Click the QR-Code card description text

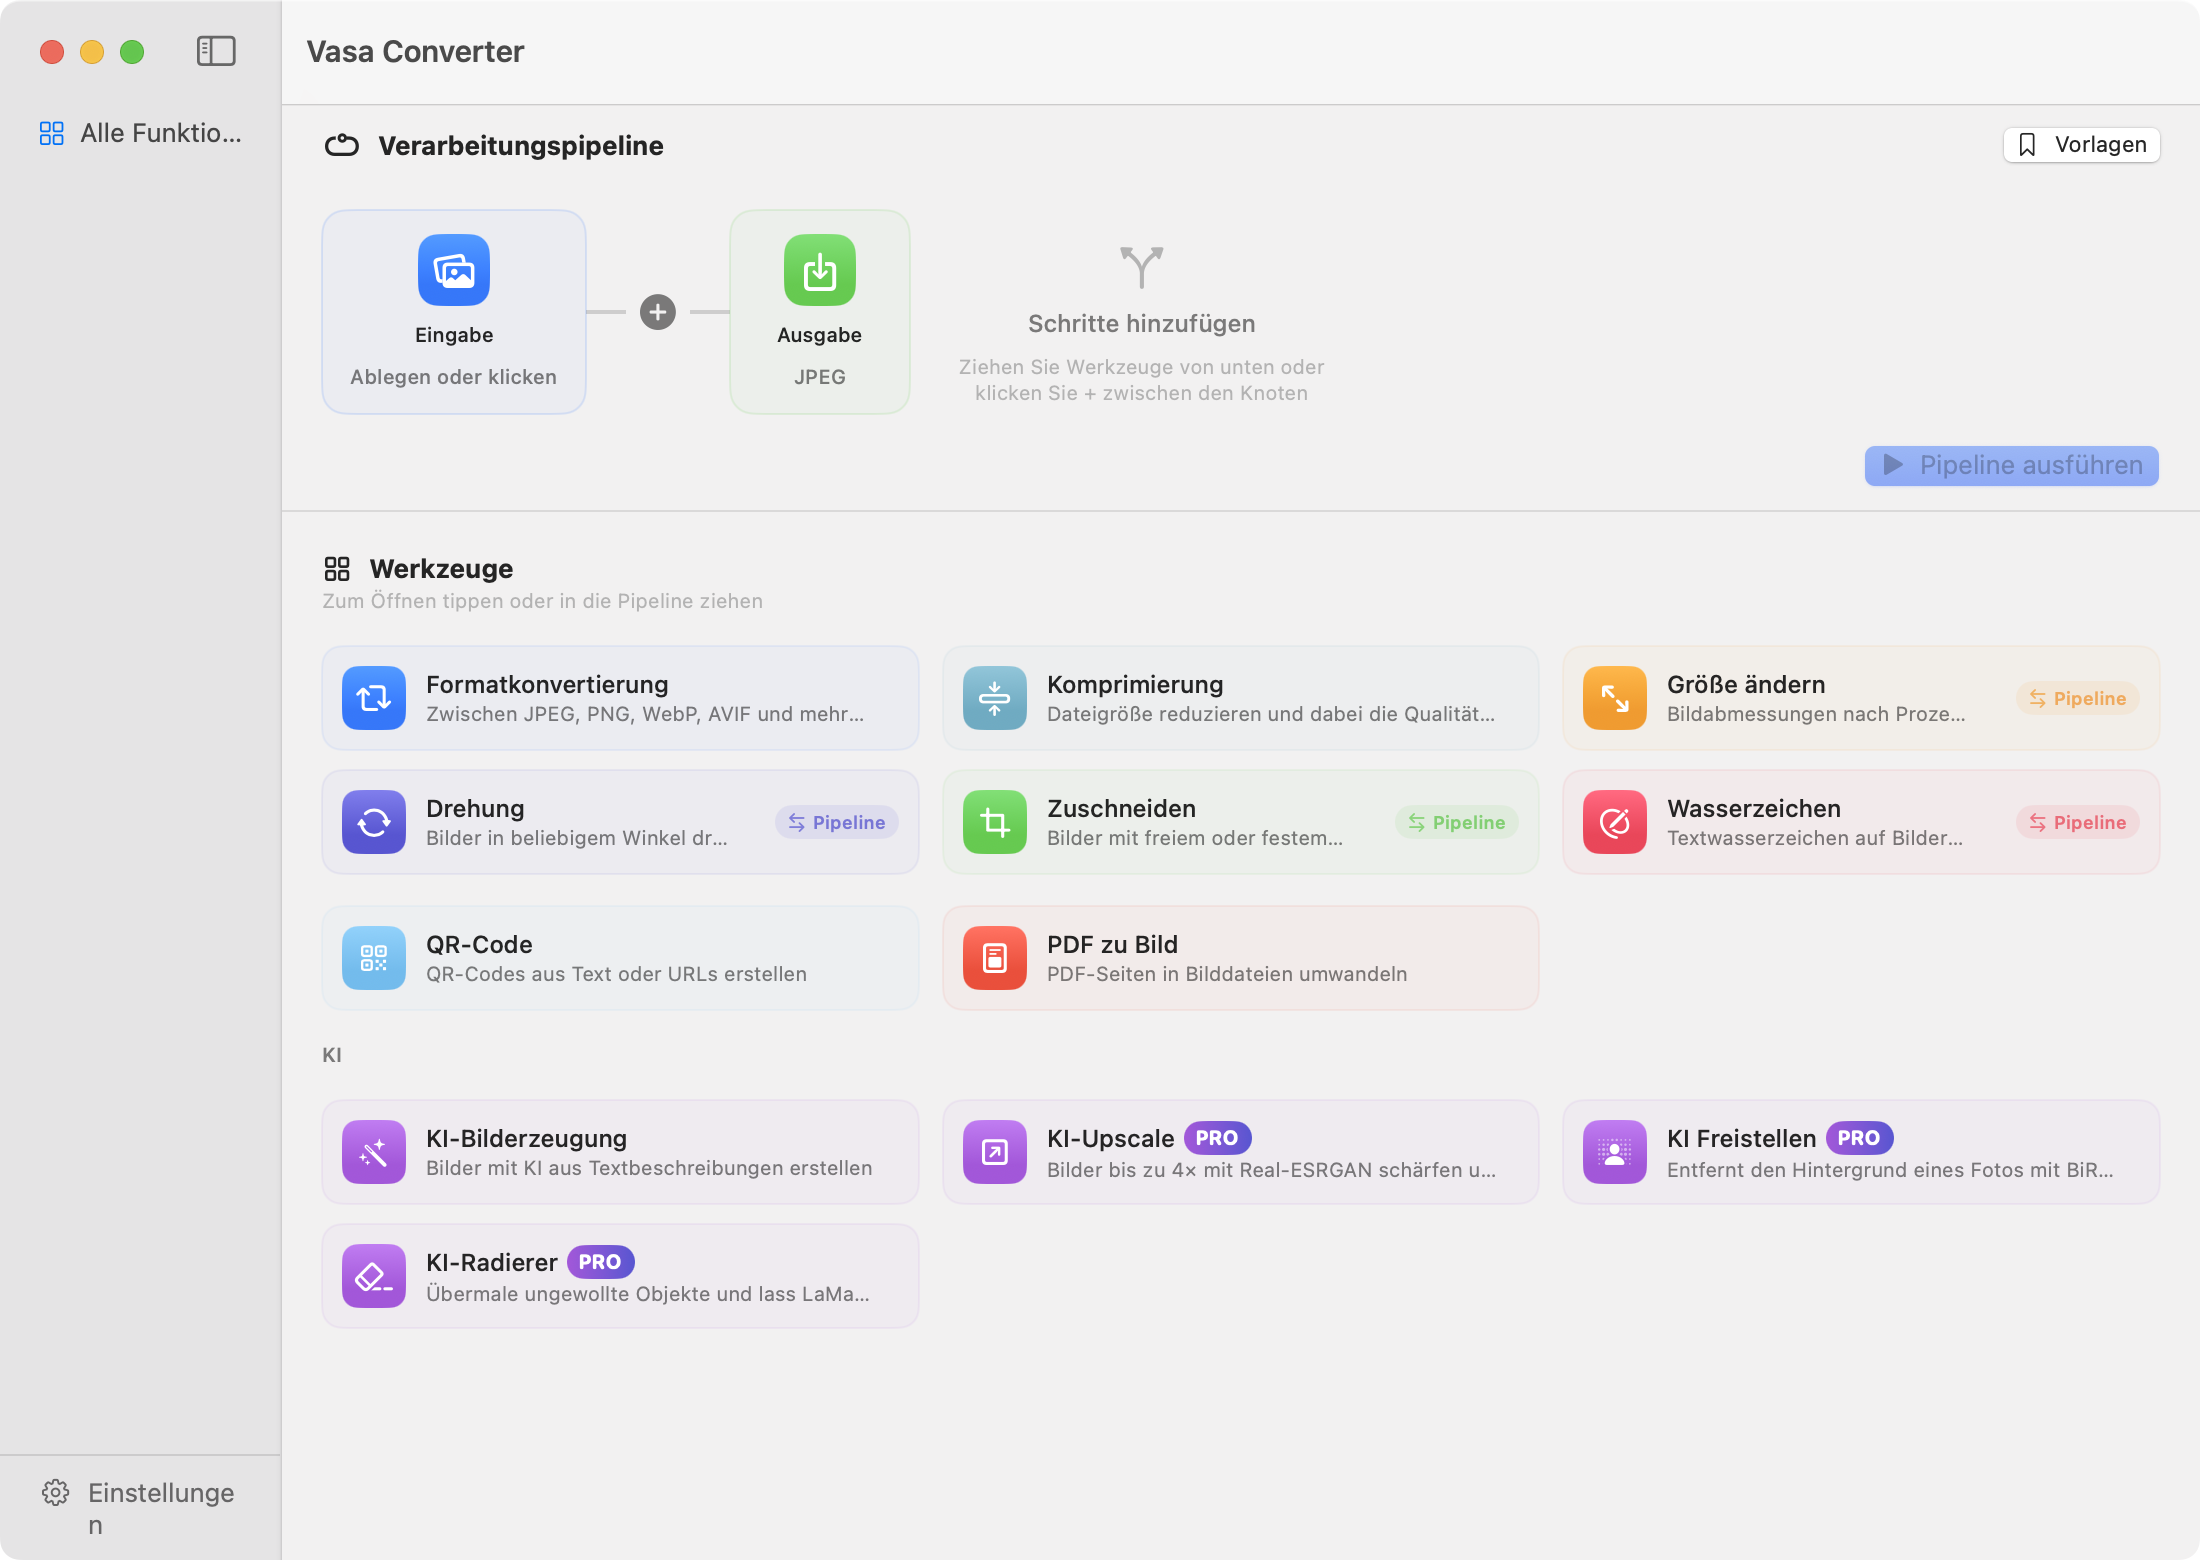(x=616, y=974)
